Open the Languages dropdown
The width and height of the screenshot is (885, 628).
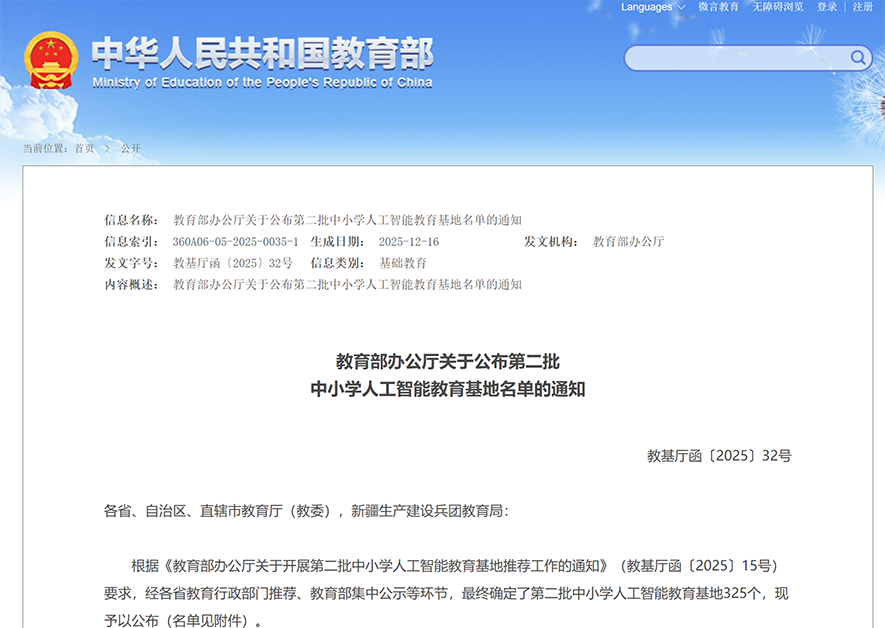pyautogui.click(x=652, y=7)
